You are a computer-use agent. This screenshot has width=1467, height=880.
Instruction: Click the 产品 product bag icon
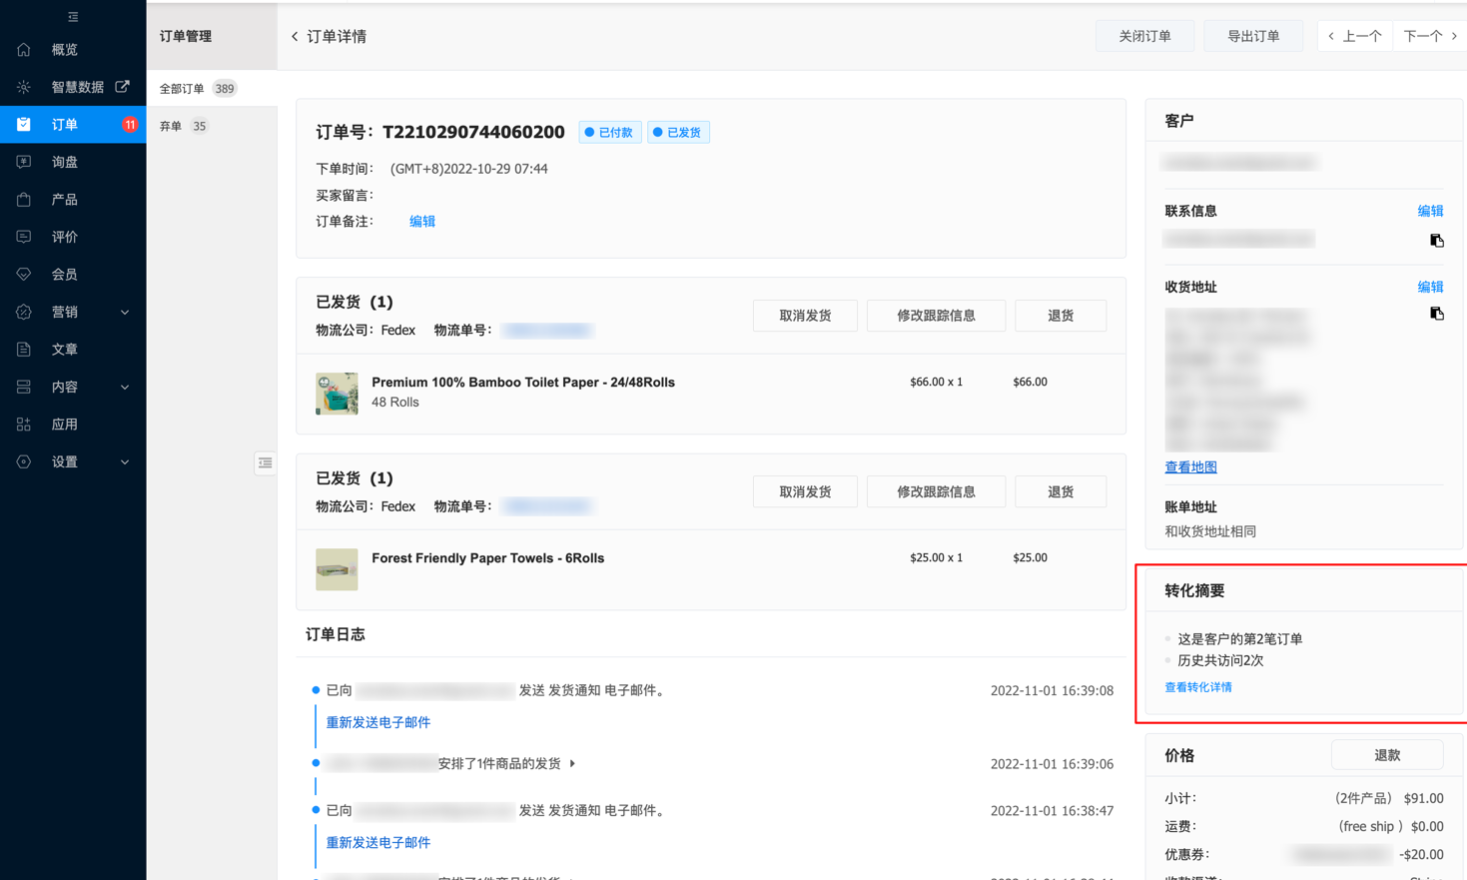click(x=24, y=199)
